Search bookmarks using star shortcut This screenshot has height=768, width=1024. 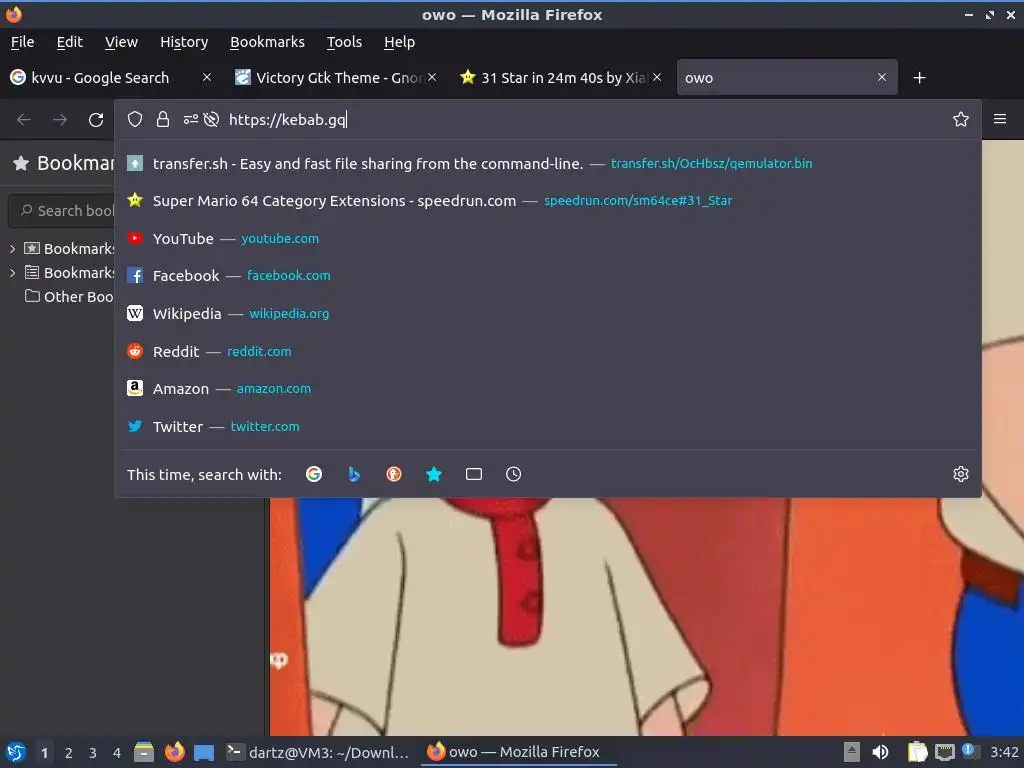pyautogui.click(x=434, y=474)
